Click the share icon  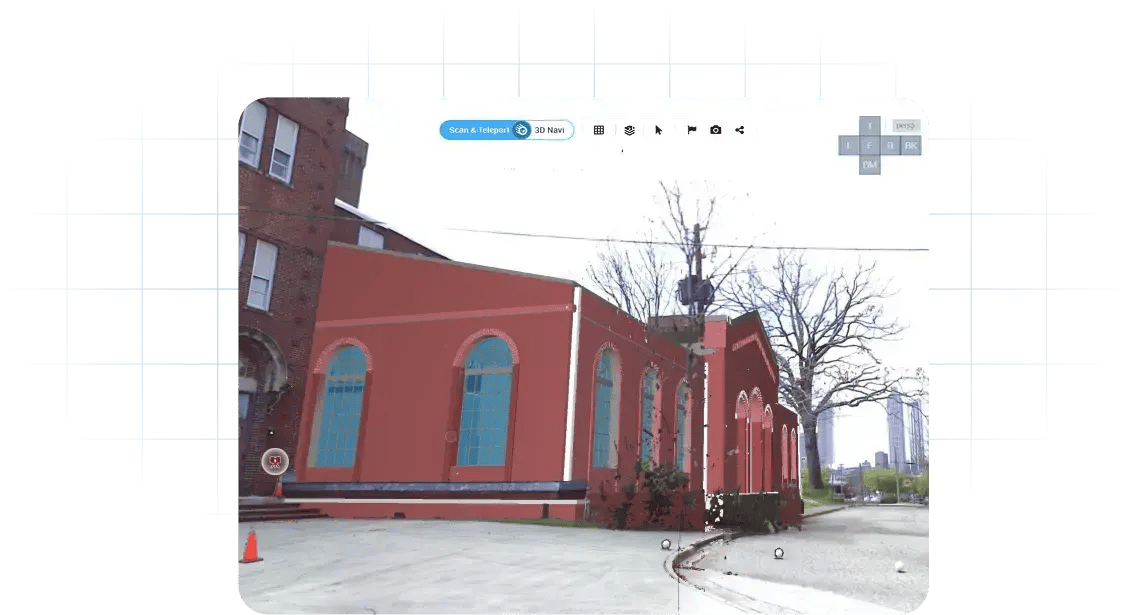[740, 130]
